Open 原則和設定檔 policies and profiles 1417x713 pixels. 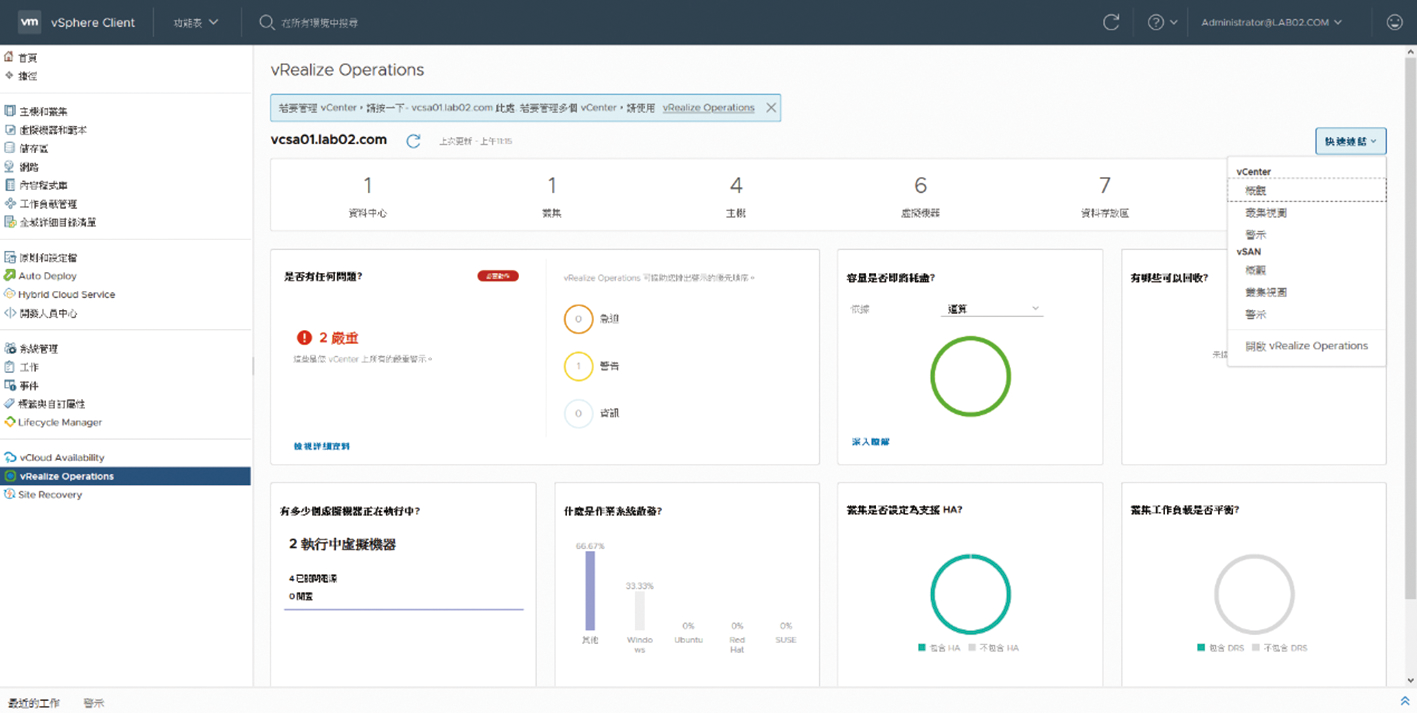coord(41,258)
